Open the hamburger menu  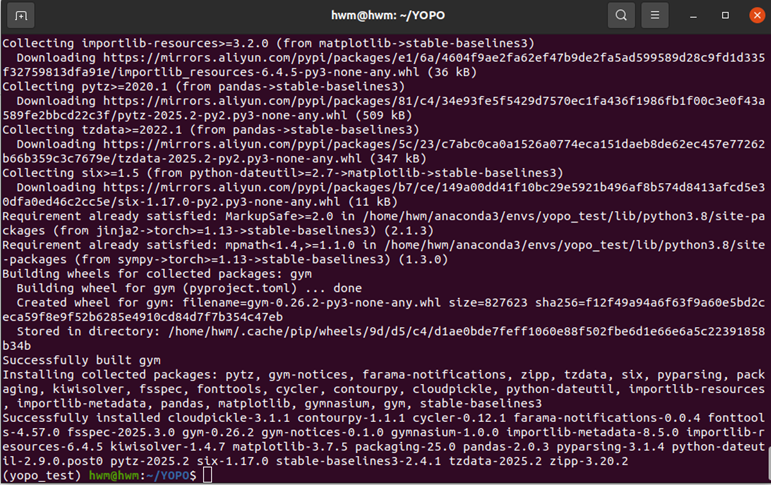654,15
